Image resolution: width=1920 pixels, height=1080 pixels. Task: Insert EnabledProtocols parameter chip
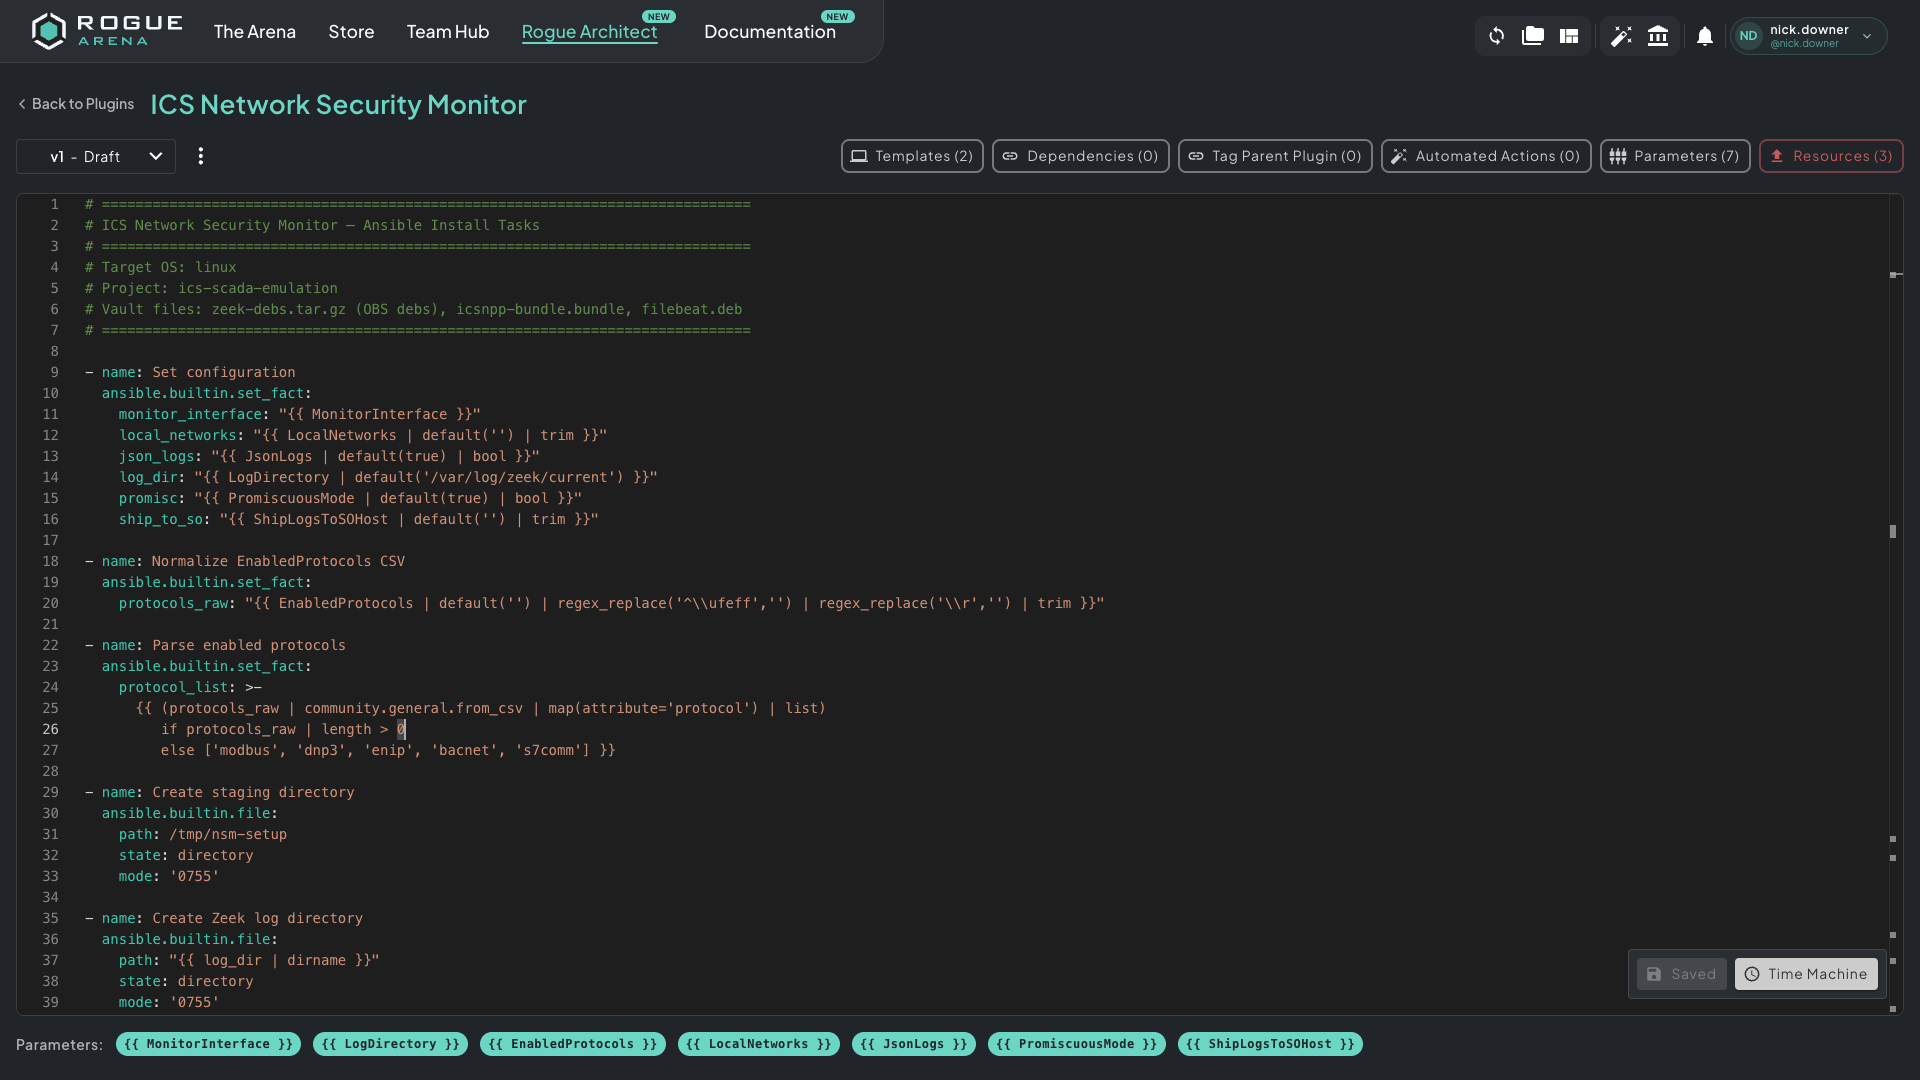(x=573, y=1044)
